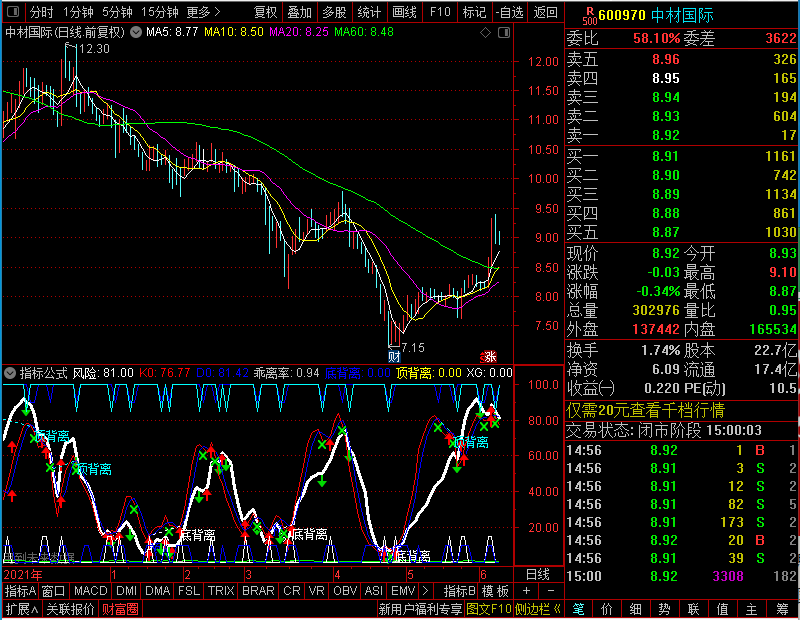Switch indicator to VR

pos(316,591)
